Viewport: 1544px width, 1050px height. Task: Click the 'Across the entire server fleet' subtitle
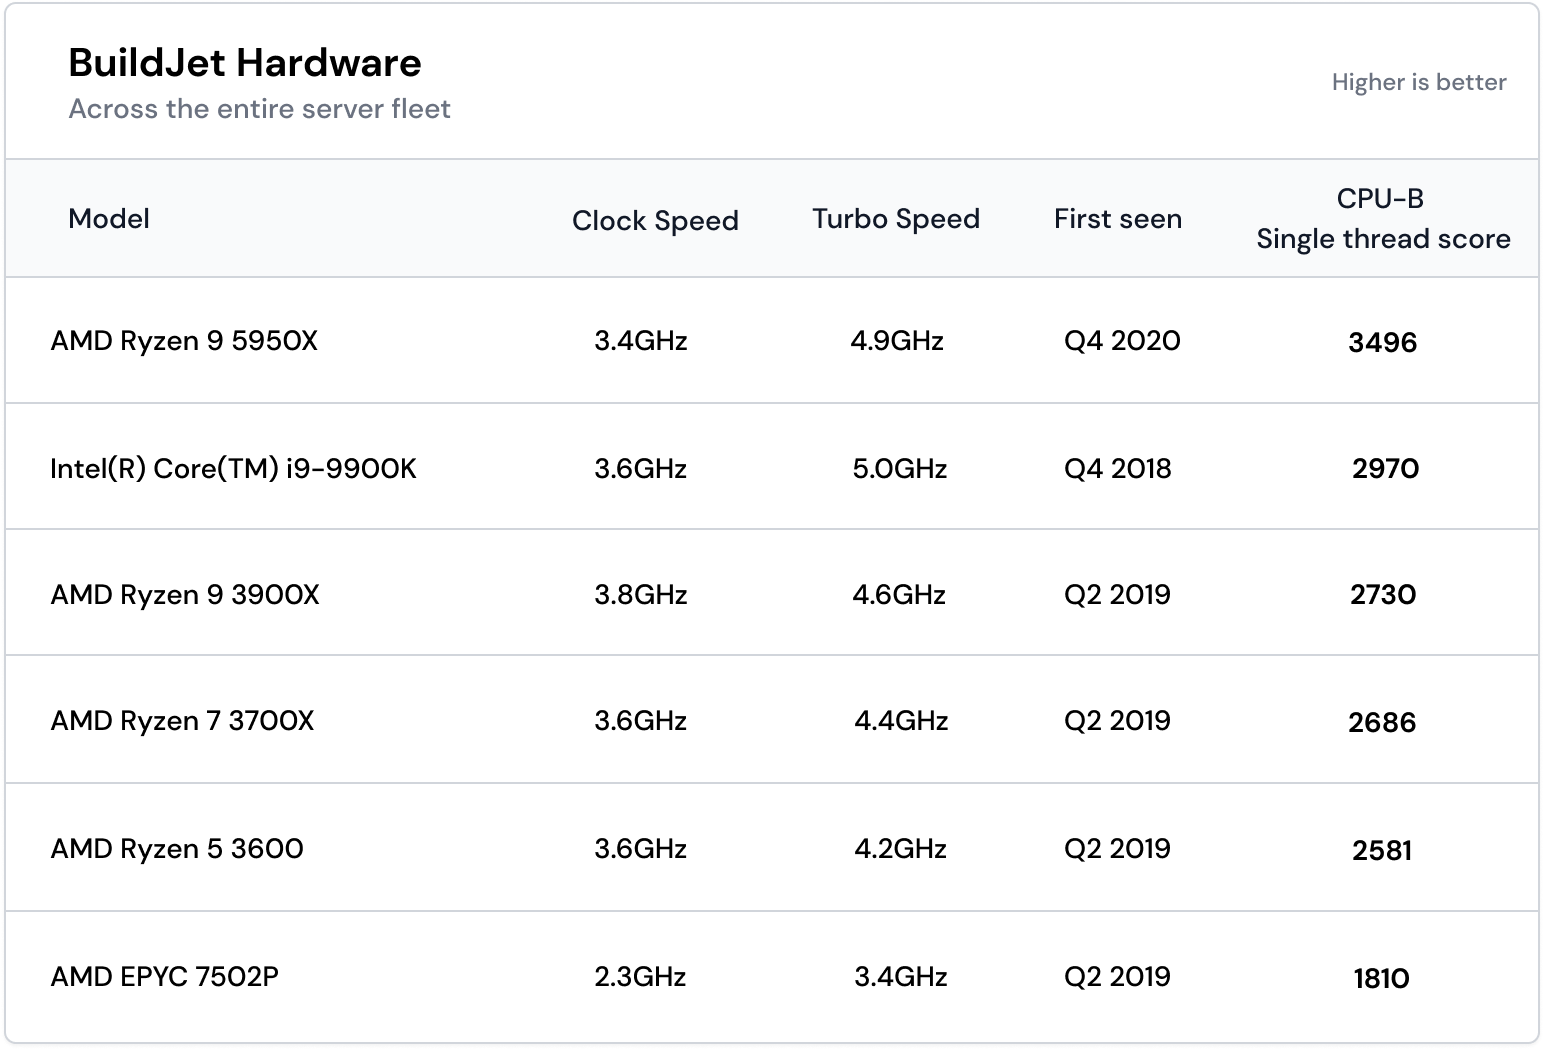tap(259, 109)
